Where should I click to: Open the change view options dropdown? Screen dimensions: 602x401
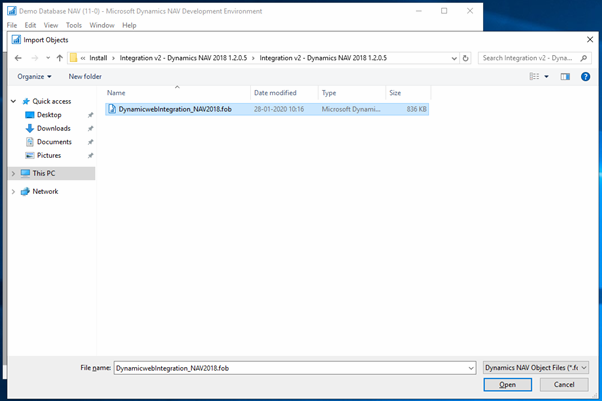click(547, 76)
